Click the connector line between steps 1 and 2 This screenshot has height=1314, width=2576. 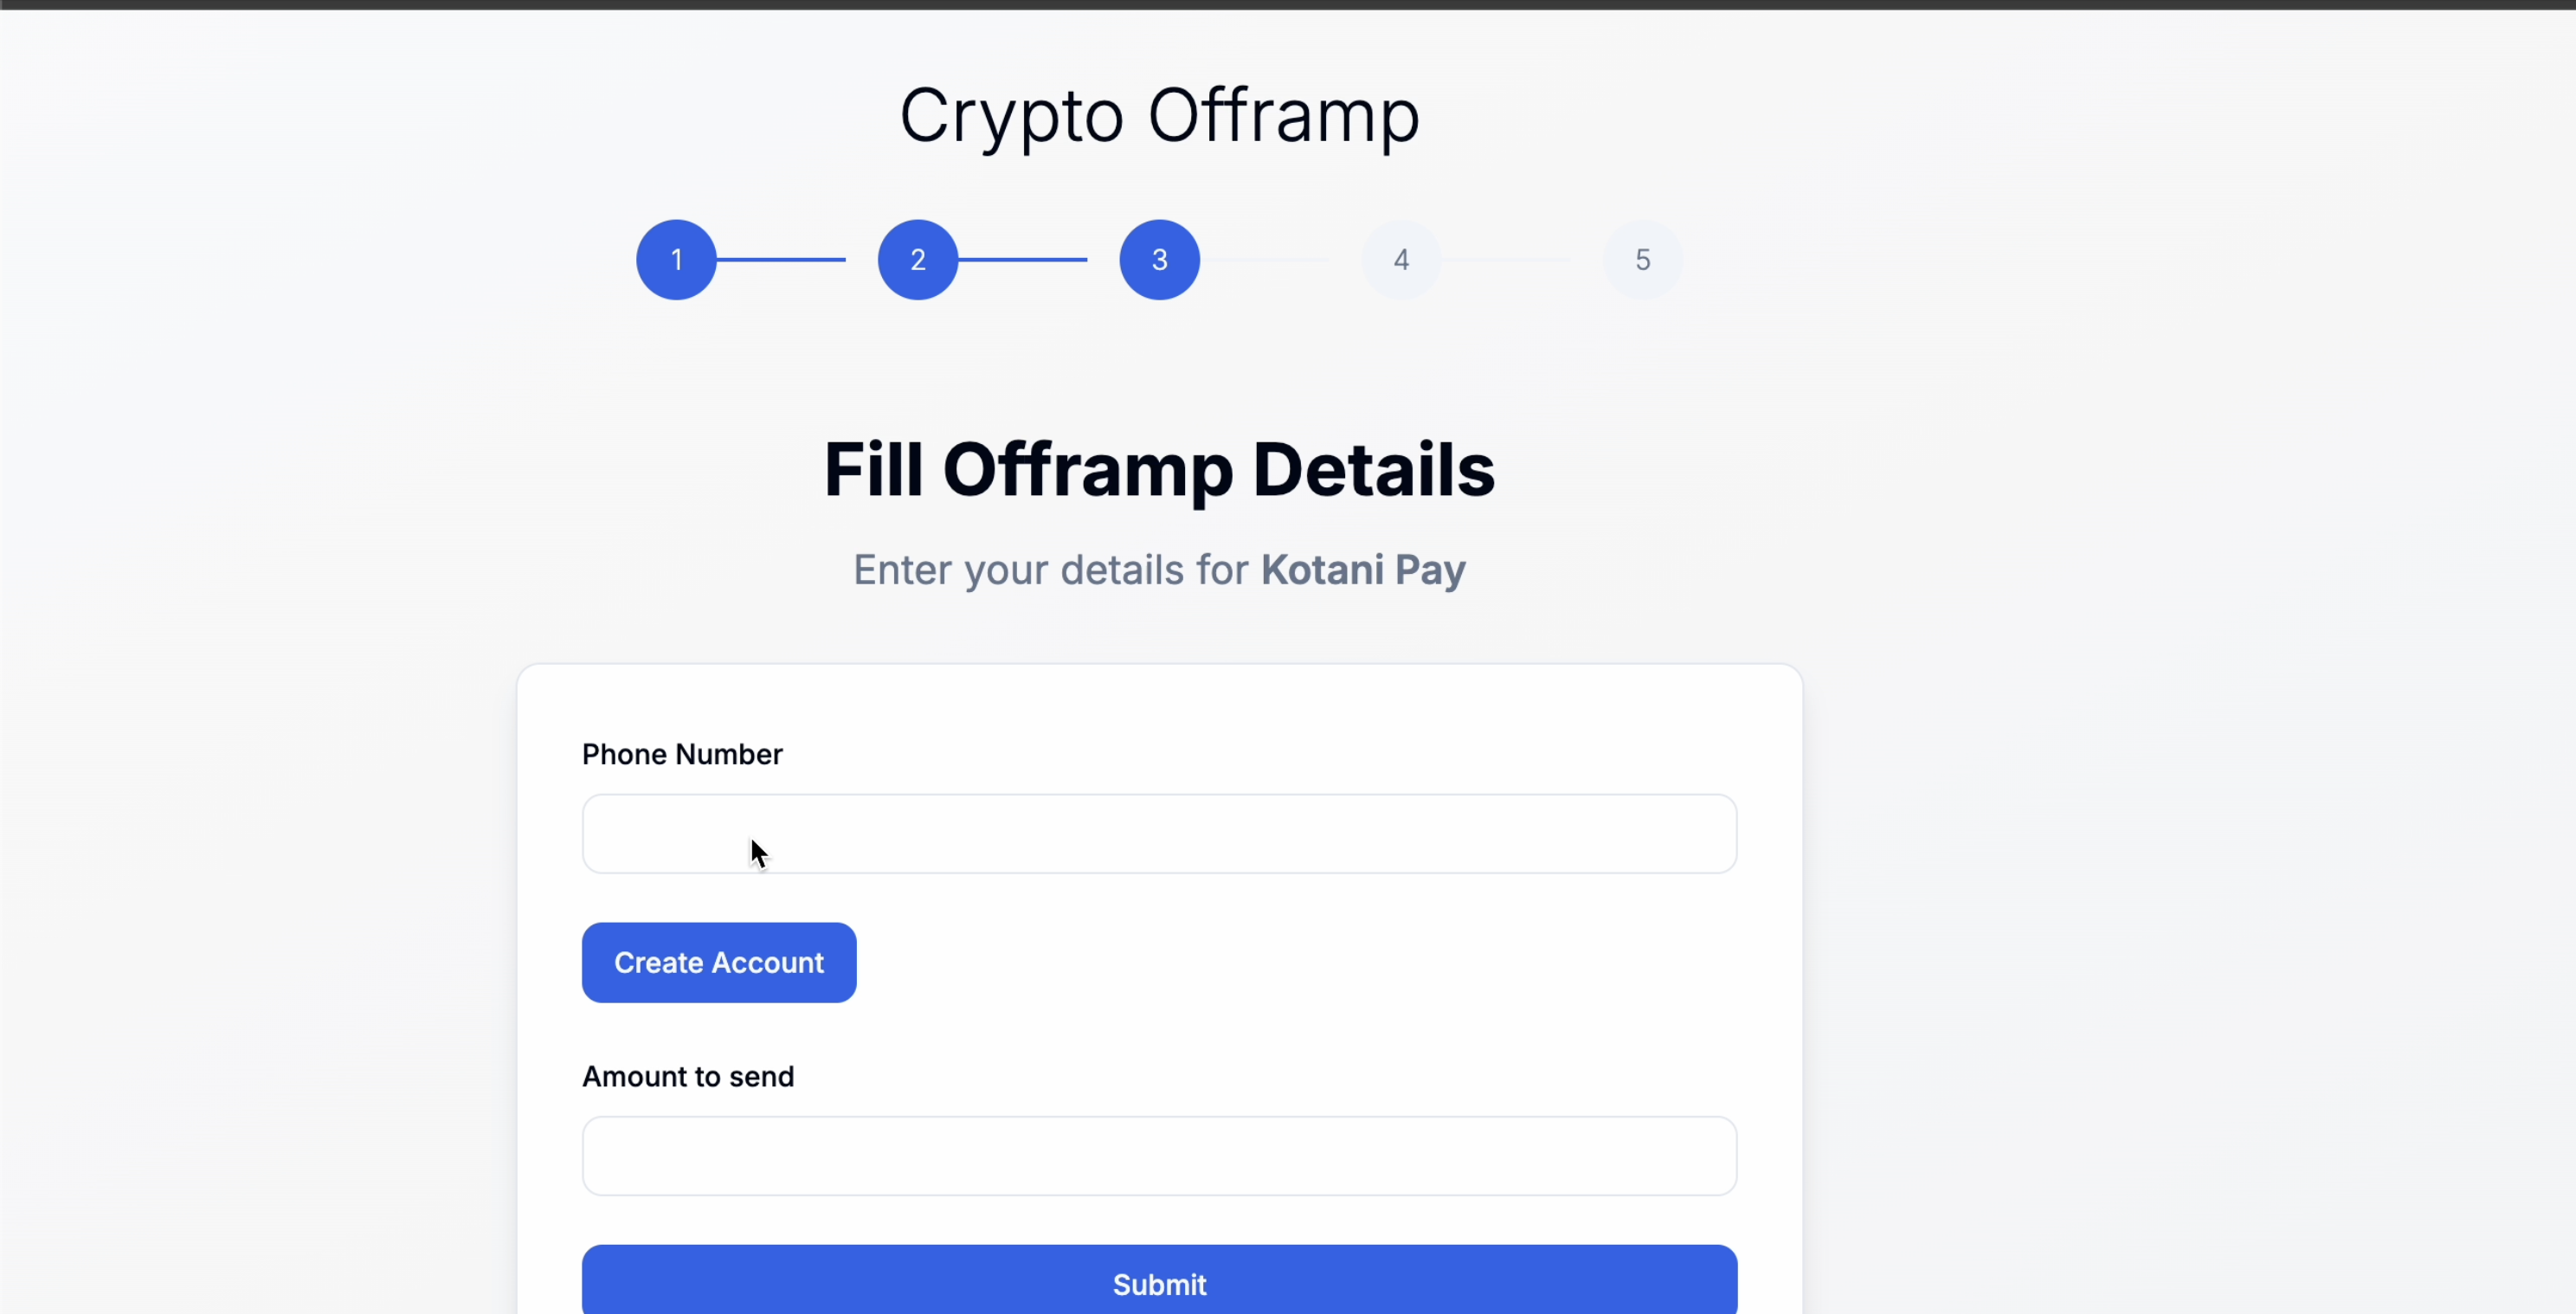[781, 260]
